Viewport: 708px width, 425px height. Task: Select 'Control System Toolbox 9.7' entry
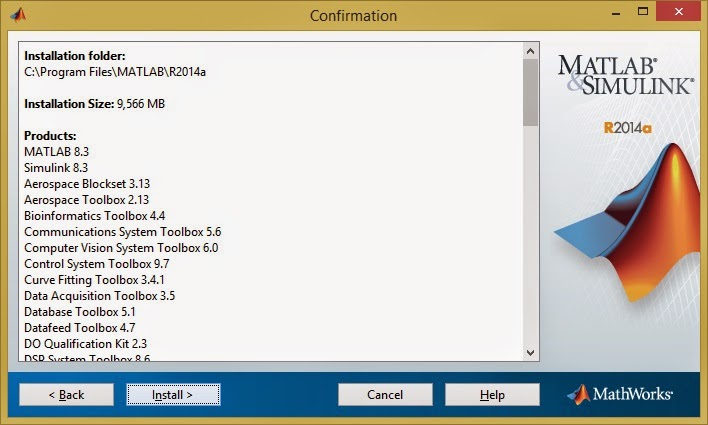coord(97,264)
